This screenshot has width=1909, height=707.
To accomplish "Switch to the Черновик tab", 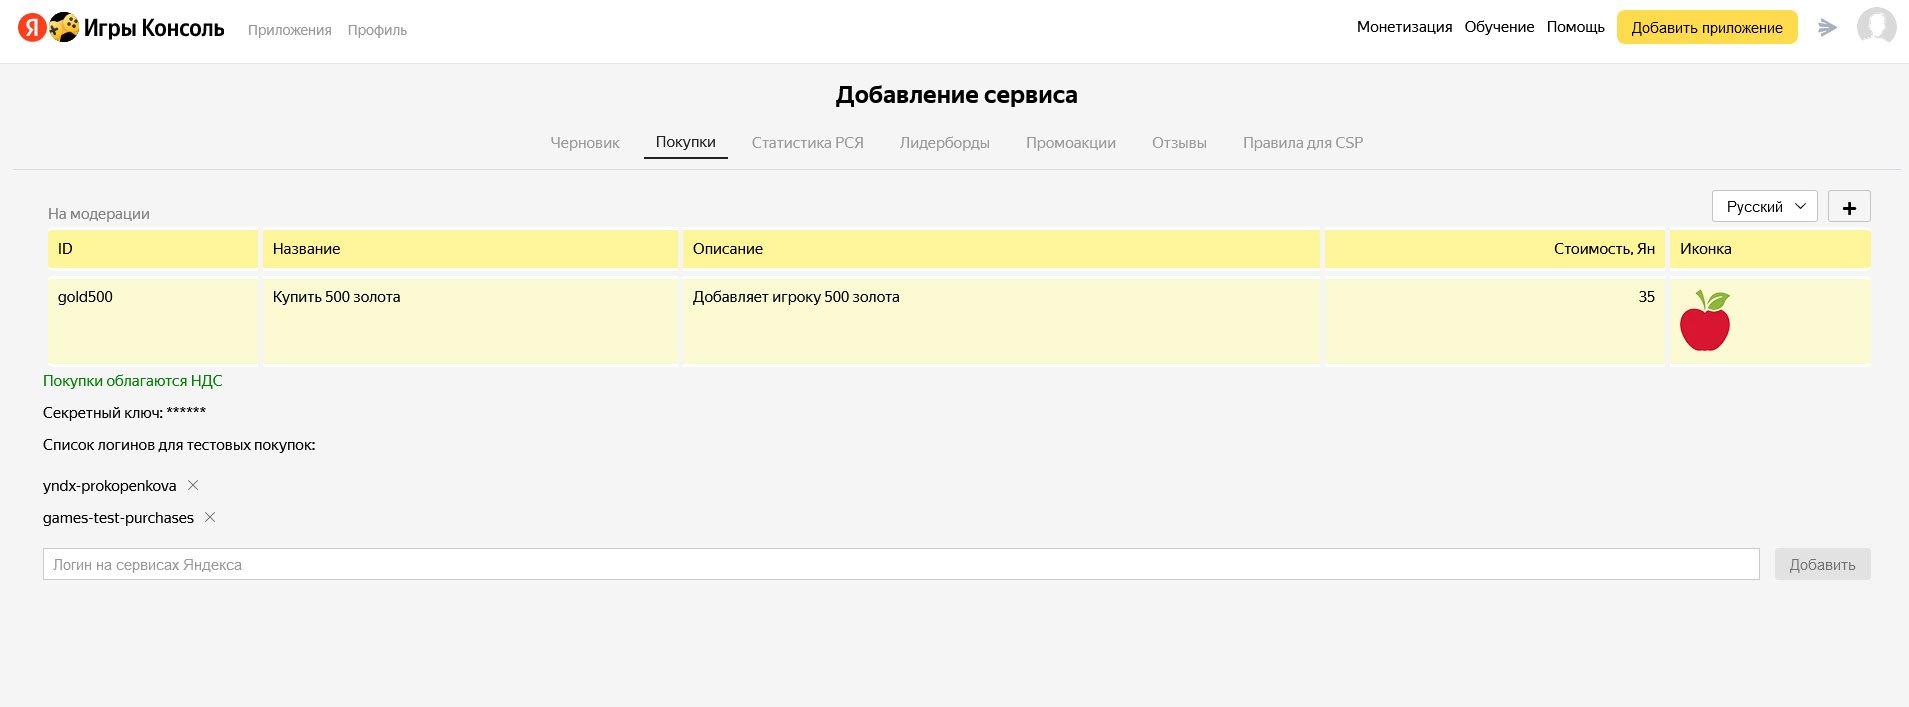I will (585, 143).
